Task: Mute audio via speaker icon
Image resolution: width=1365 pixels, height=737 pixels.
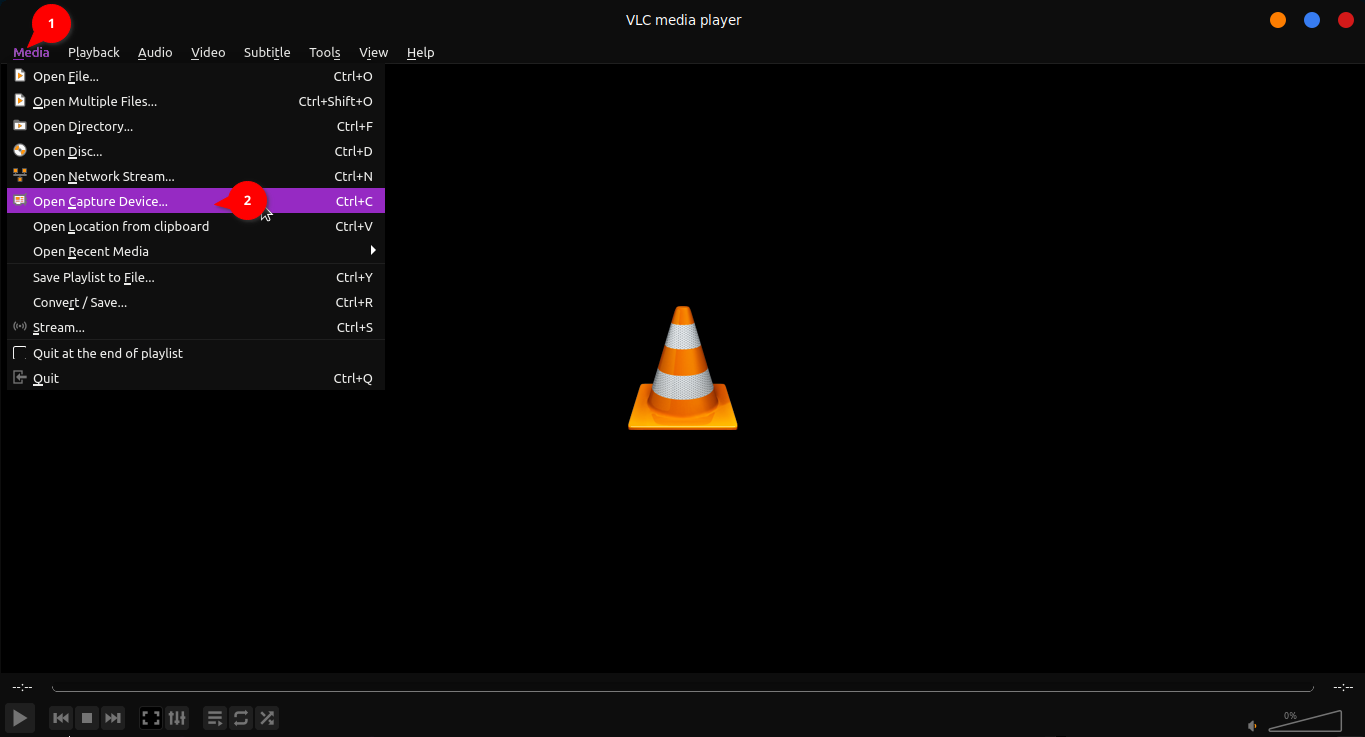Action: (1252, 725)
